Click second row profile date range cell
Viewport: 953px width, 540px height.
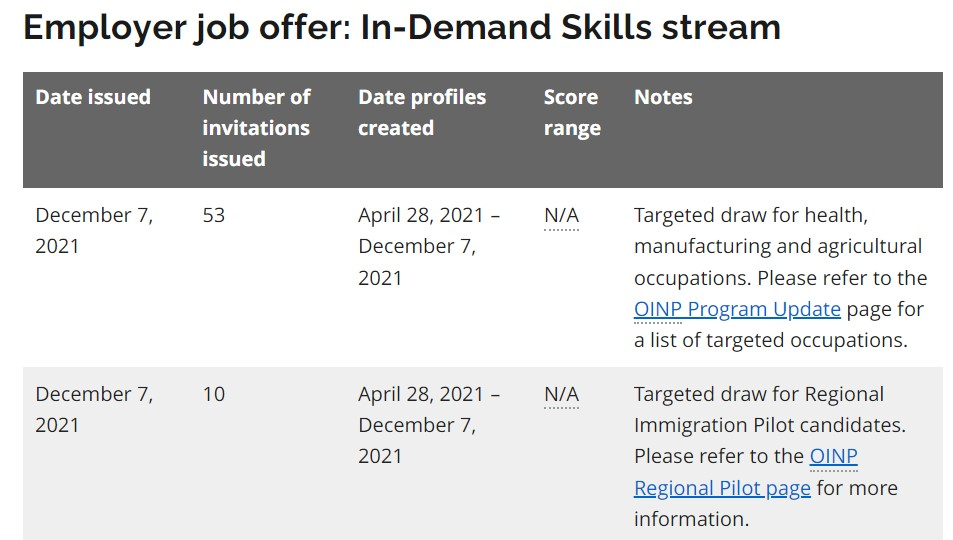tap(429, 426)
